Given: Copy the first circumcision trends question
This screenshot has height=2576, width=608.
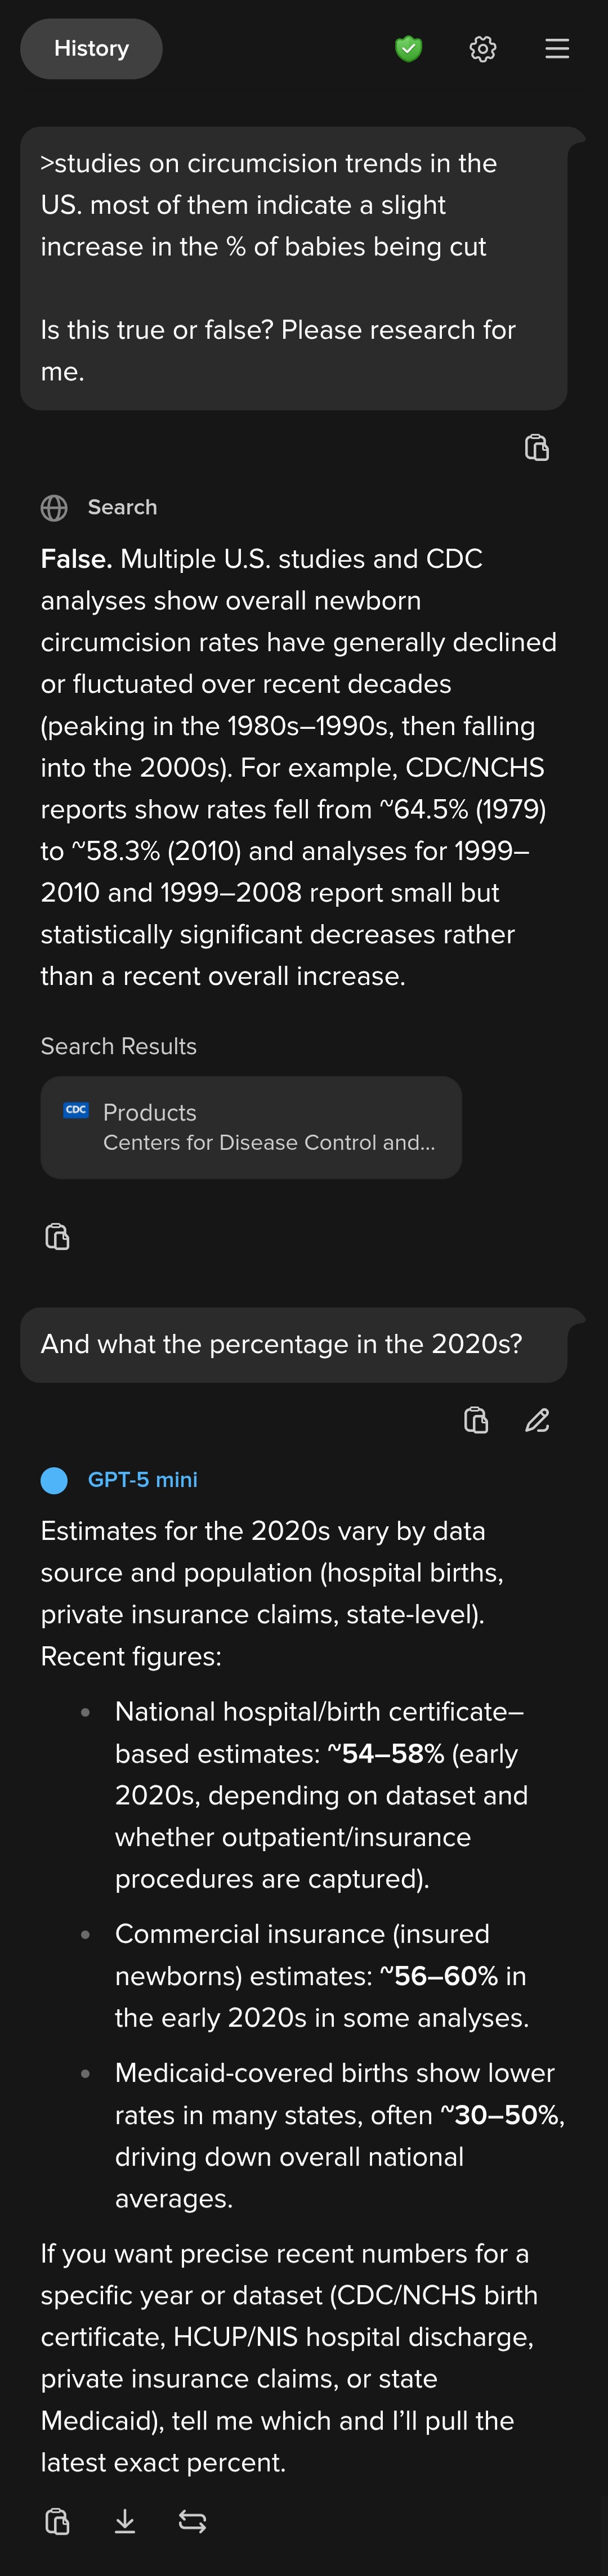Looking at the screenshot, I should pyautogui.click(x=537, y=448).
